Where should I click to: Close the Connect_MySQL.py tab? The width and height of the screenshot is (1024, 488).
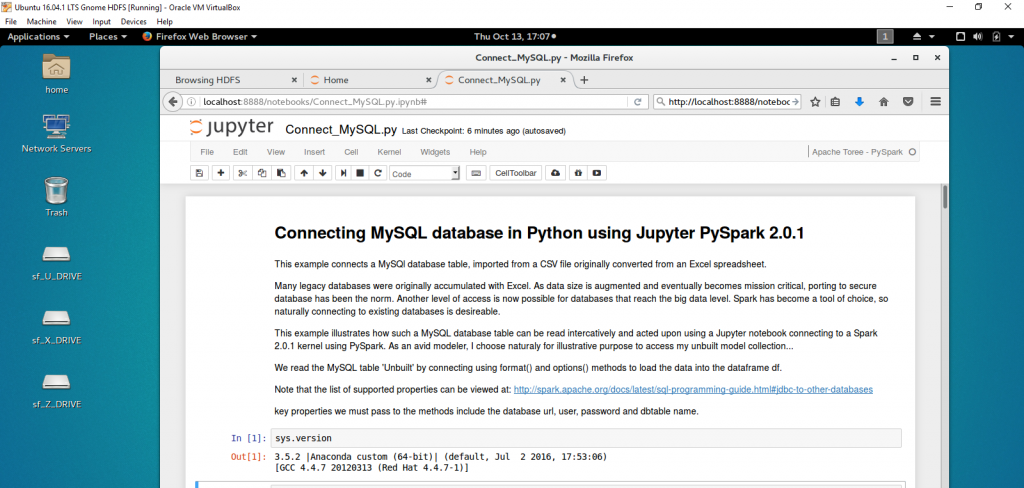pyautogui.click(x=563, y=80)
